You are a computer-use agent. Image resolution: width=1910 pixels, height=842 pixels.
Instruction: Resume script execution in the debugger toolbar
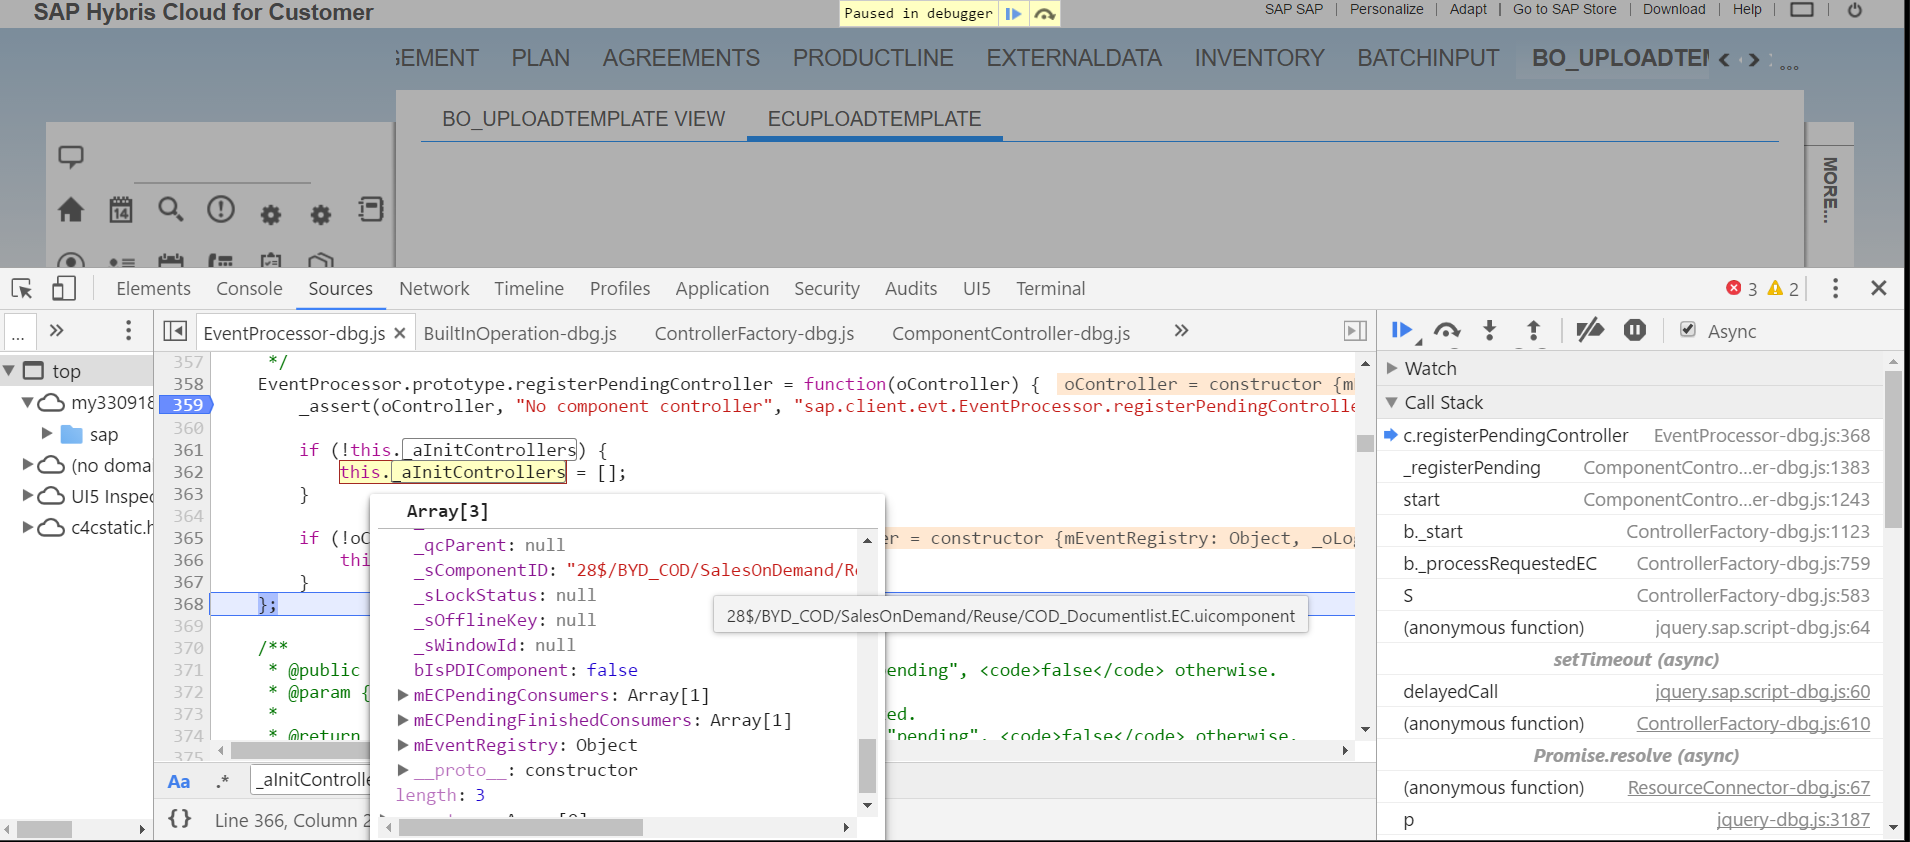pos(1402,330)
